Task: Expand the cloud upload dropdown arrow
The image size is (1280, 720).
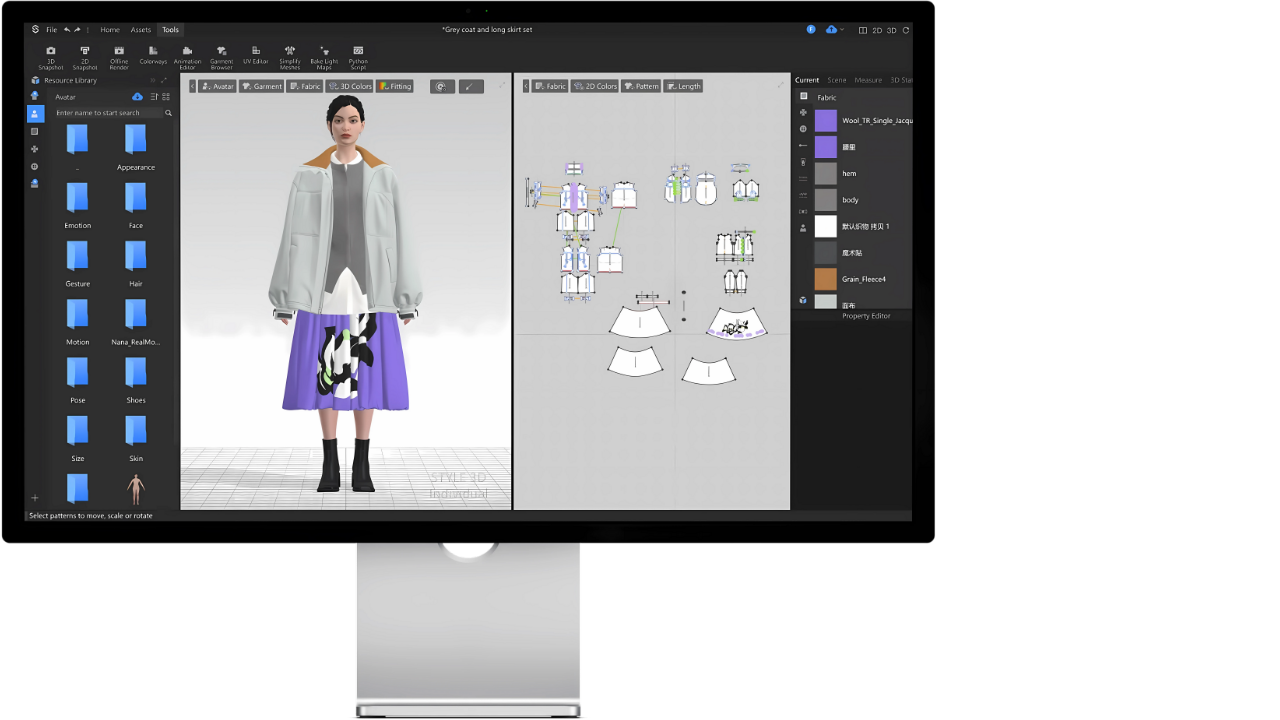Action: point(842,30)
